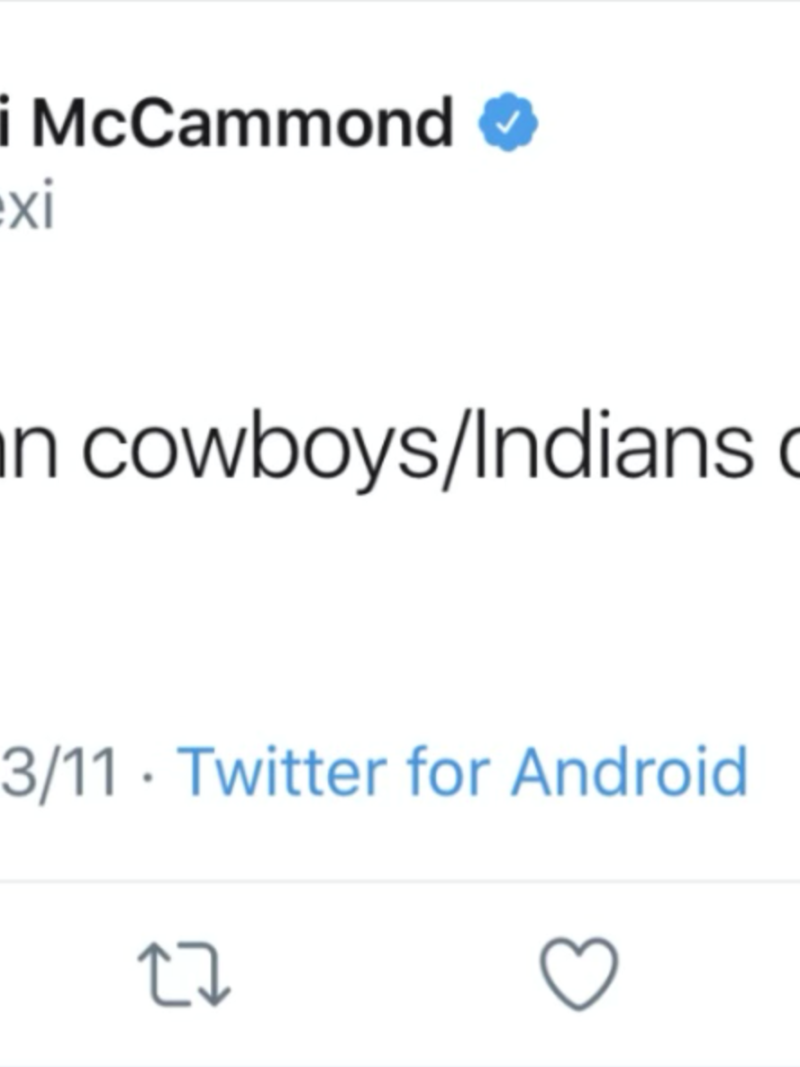Click the verified checkmark next to McCammond
The width and height of the screenshot is (800, 1067).
[510, 124]
